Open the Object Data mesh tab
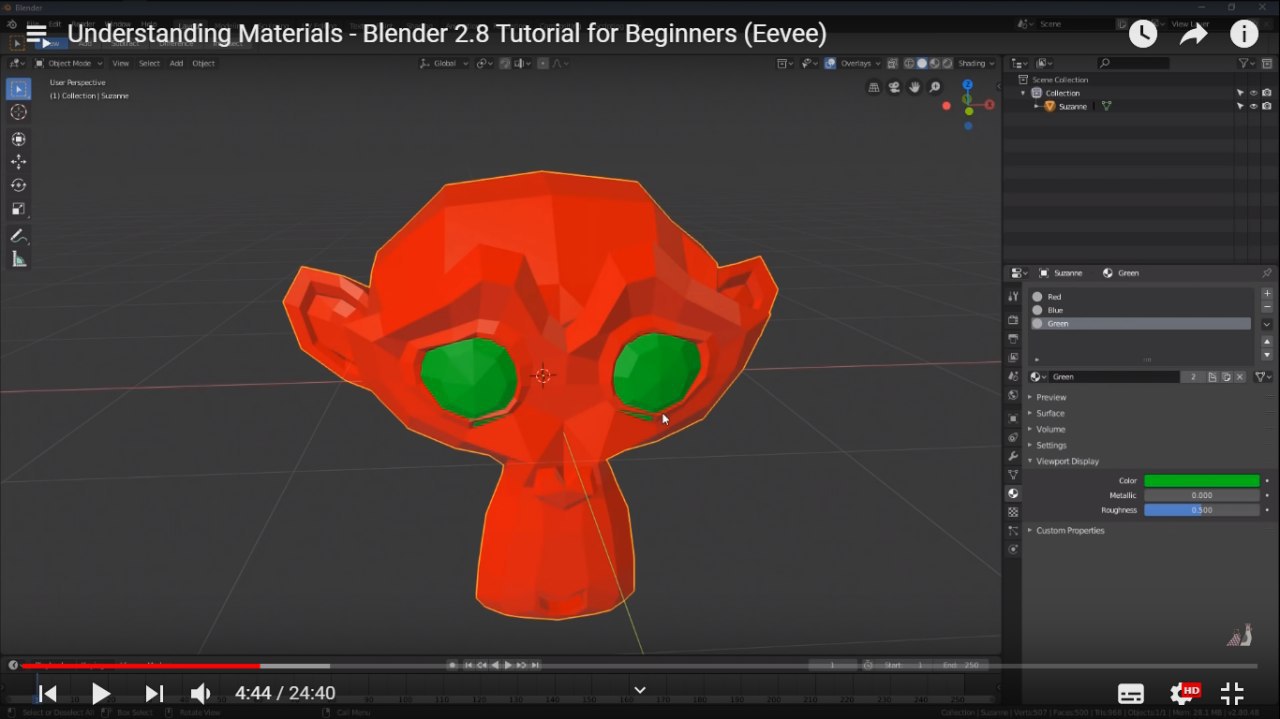 pyautogui.click(x=1013, y=474)
